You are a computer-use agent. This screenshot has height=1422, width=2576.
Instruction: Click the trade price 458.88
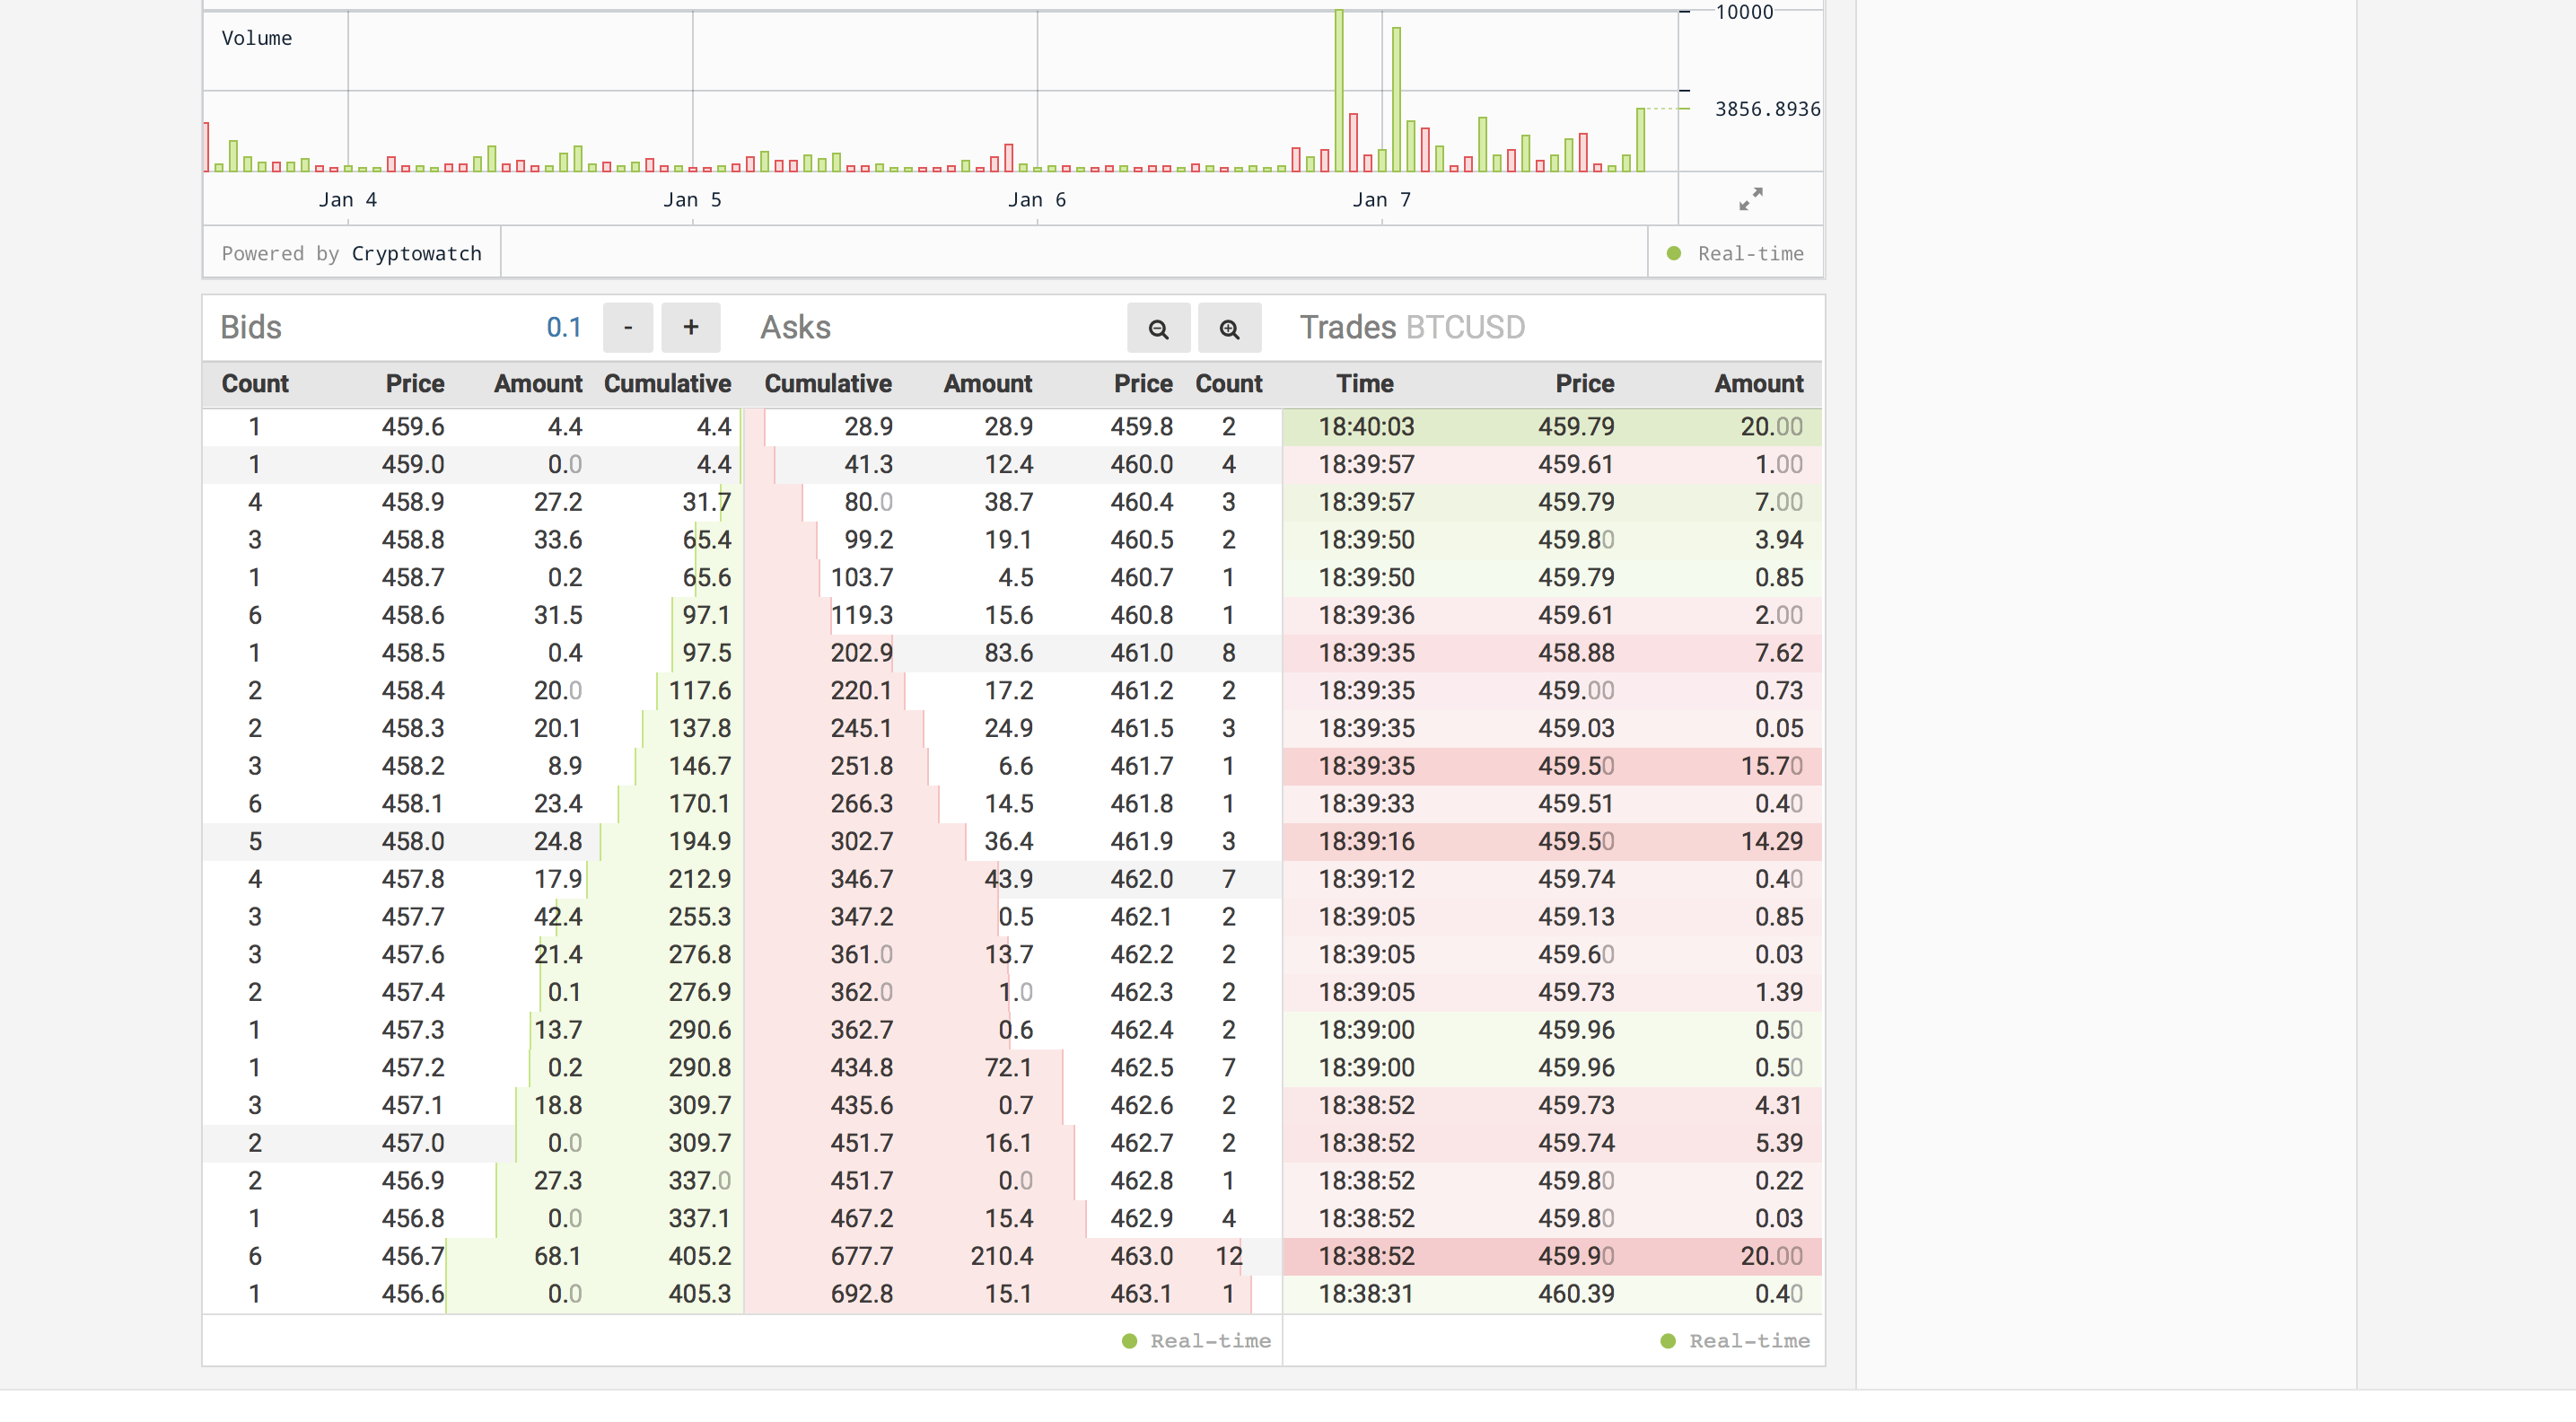tap(1576, 653)
